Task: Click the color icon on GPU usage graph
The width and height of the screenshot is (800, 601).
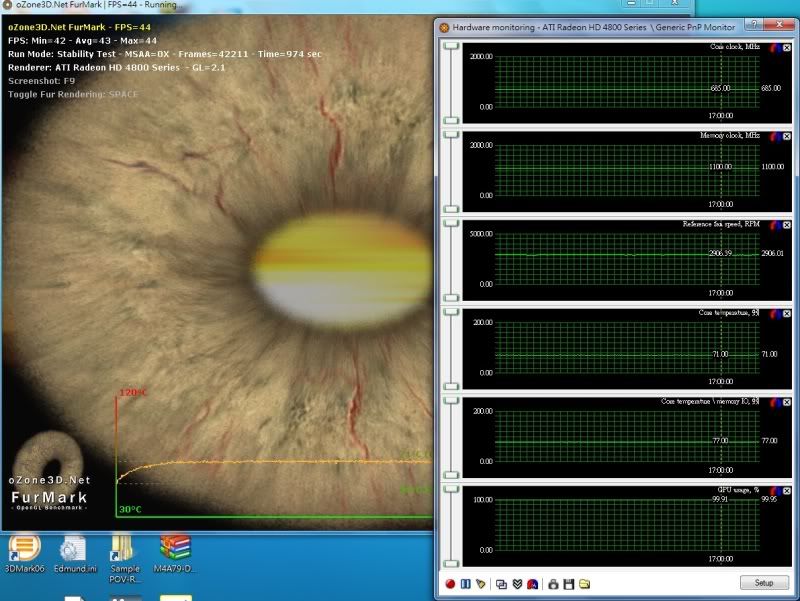Action: coord(776,491)
